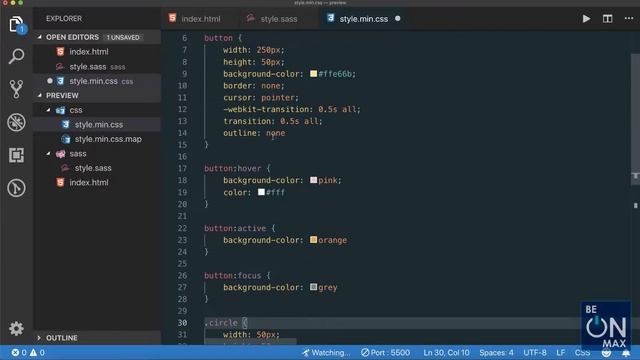Screen dimensions: 640x360
Task: Place cursor on line 14 outline: none
Action: pos(254,133)
